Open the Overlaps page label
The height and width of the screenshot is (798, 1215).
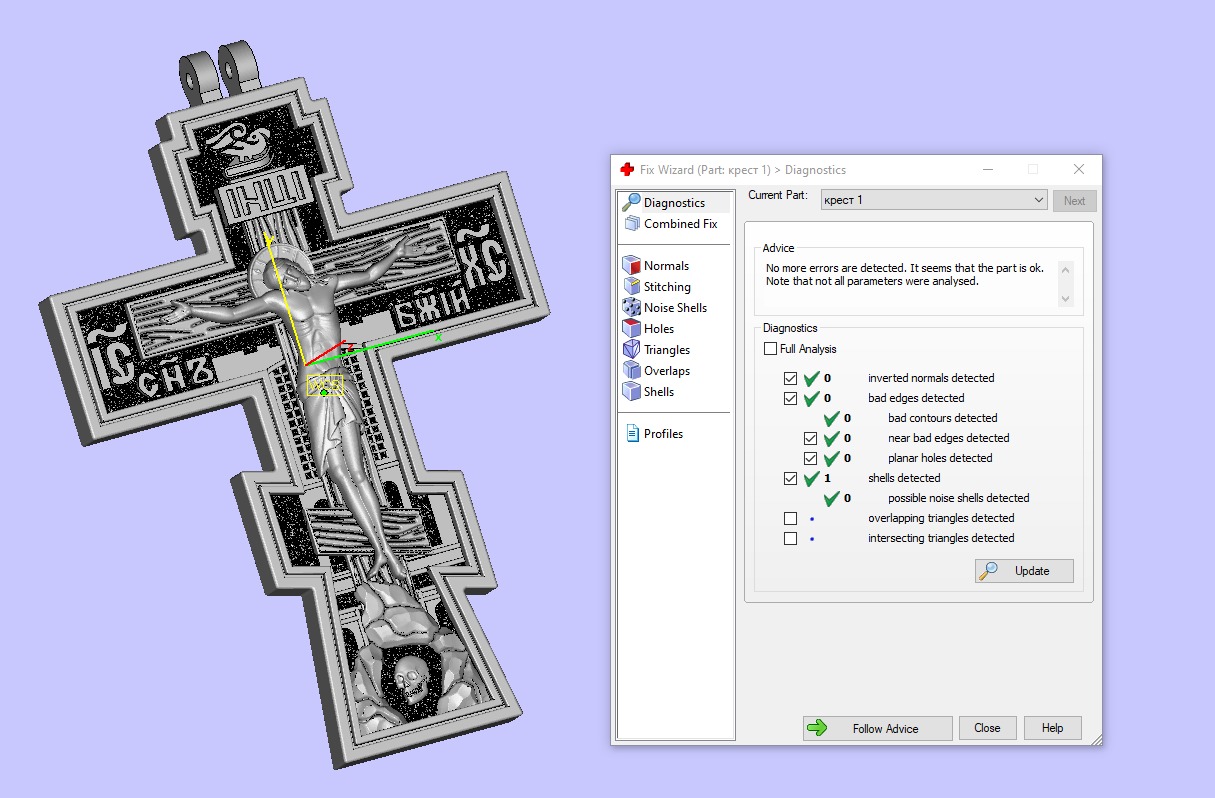[667, 371]
